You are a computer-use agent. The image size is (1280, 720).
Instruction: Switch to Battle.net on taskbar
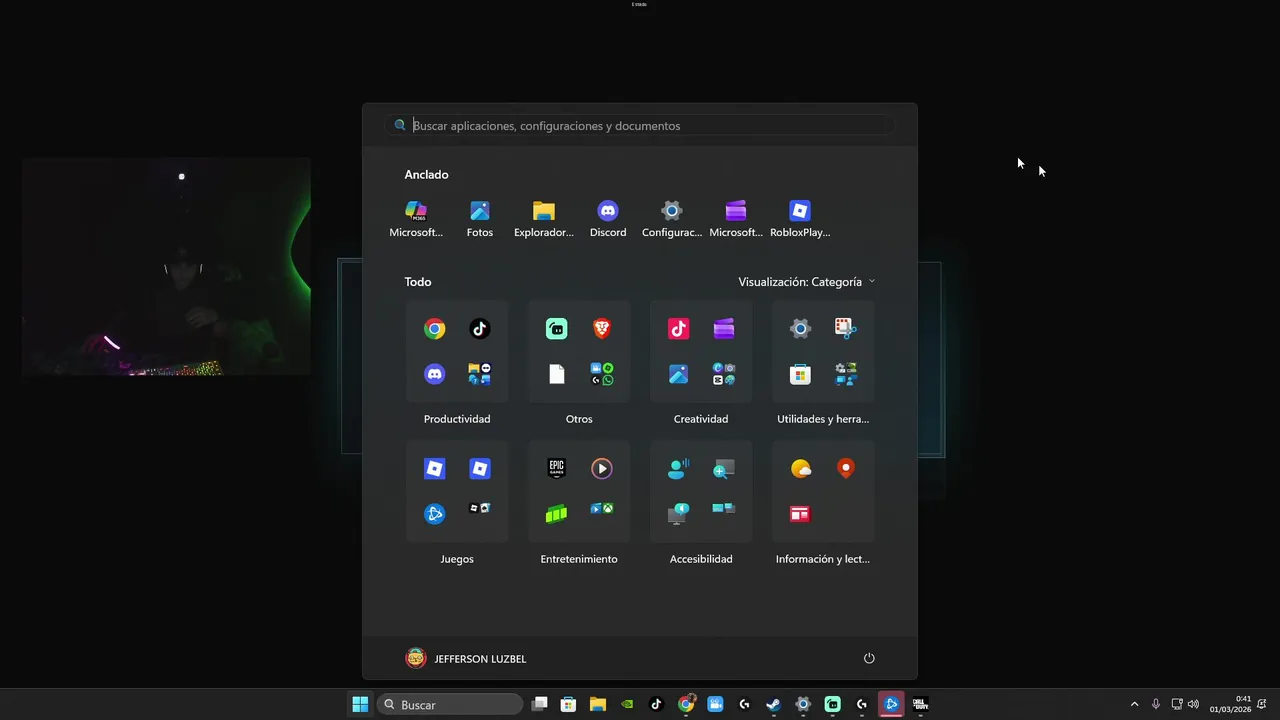coord(891,704)
